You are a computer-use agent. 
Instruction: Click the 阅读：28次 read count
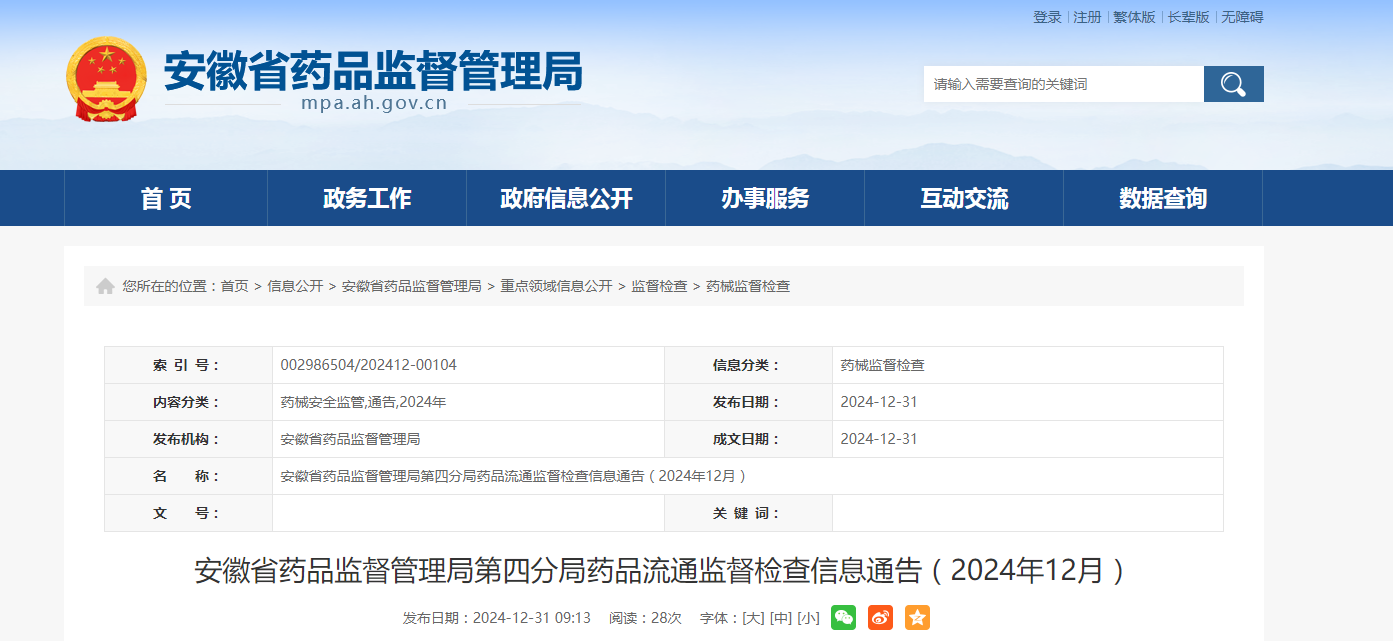point(645,618)
